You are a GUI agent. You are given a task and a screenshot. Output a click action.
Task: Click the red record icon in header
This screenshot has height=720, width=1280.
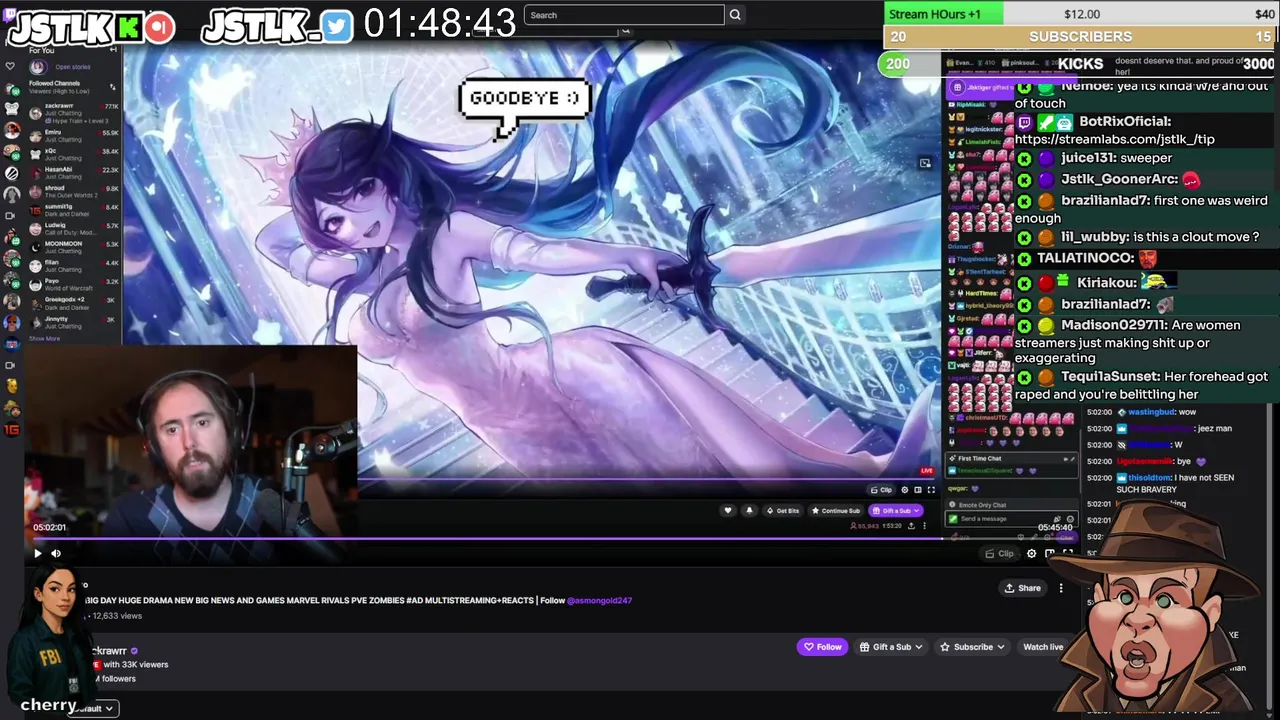[x=159, y=28]
